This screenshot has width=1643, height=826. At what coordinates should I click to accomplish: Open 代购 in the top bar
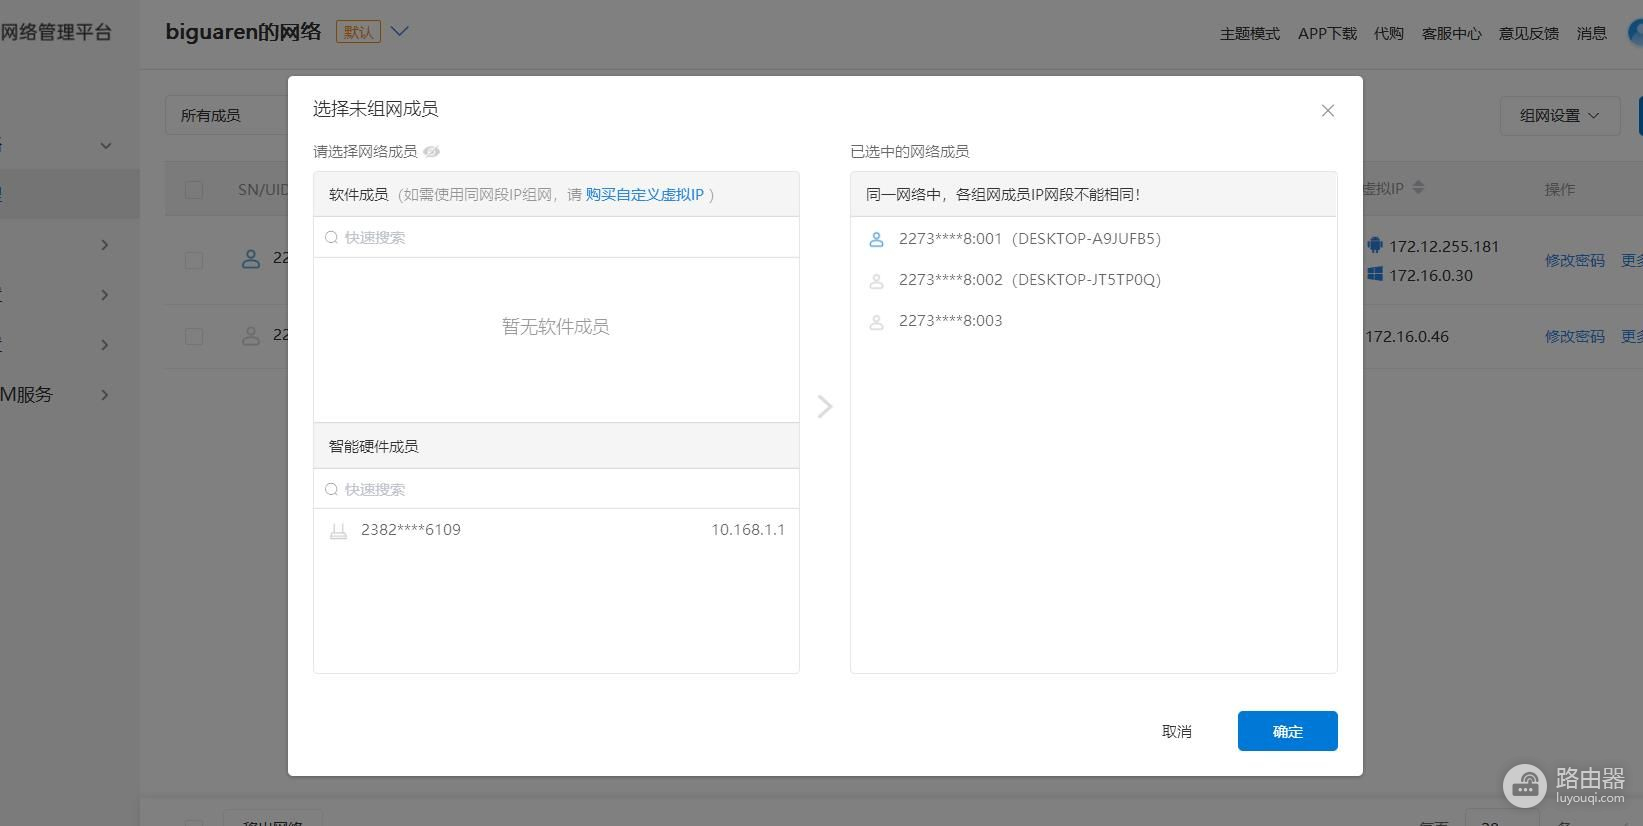tap(1389, 34)
